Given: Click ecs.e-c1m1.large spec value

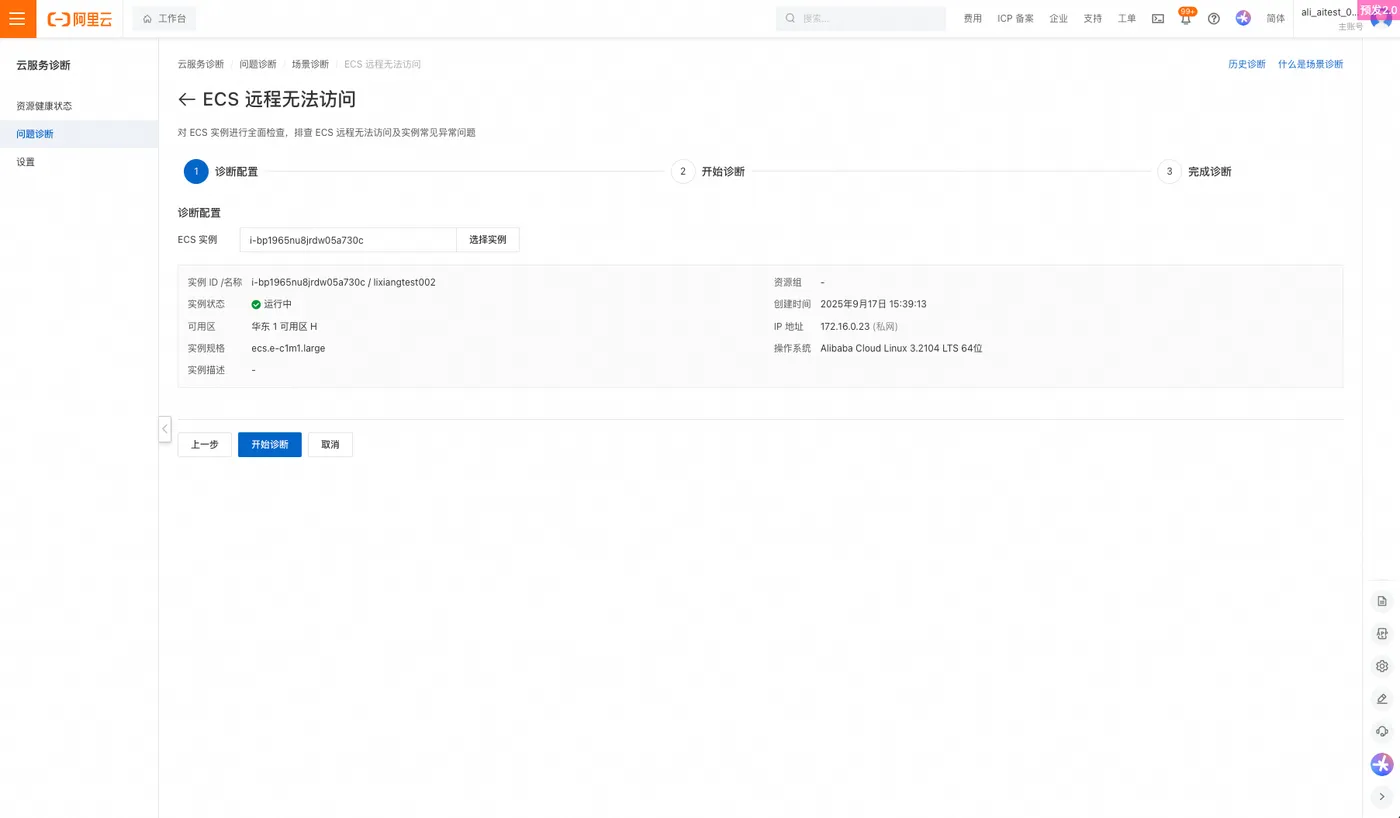Looking at the screenshot, I should (288, 349).
